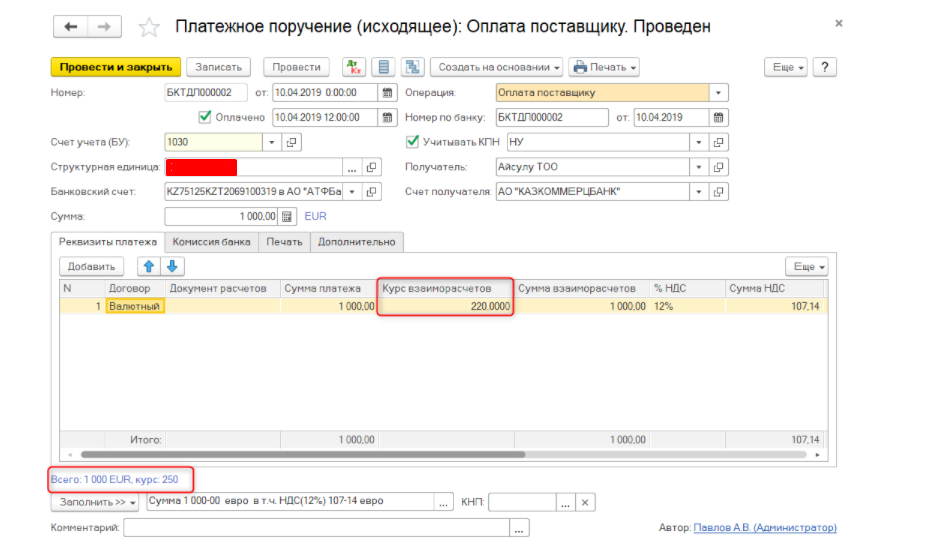937x552 pixels.
Task: Open Создать на основании dropdown
Action: pyautogui.click(x=497, y=67)
